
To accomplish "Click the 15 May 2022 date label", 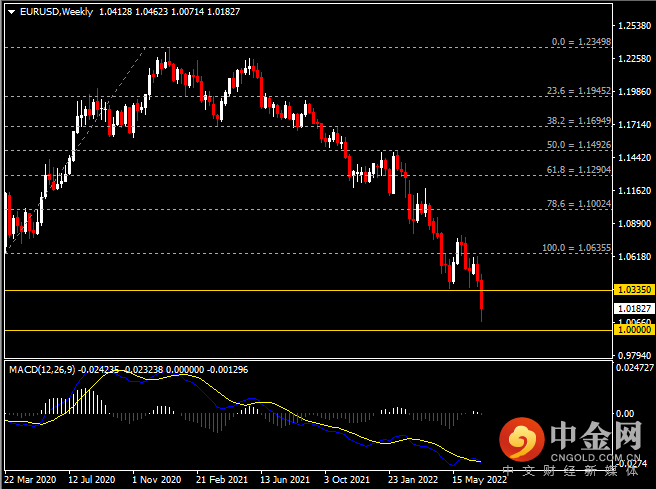I will [x=479, y=480].
